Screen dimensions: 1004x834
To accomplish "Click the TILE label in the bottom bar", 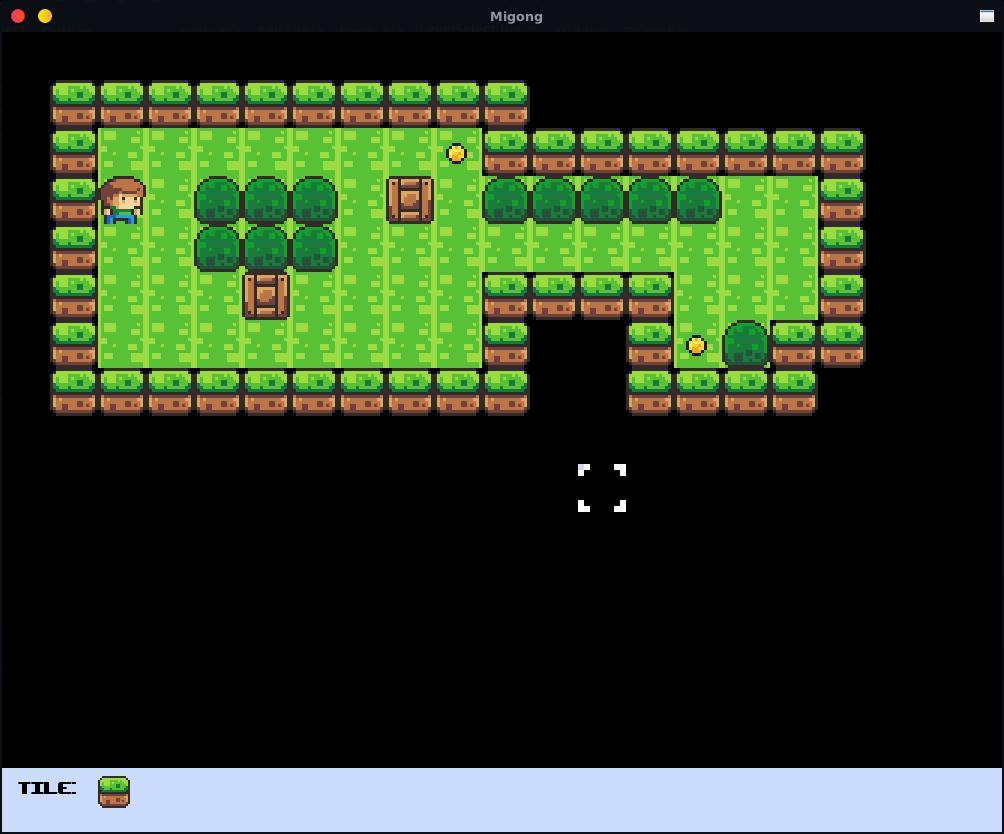I will click(x=47, y=788).
